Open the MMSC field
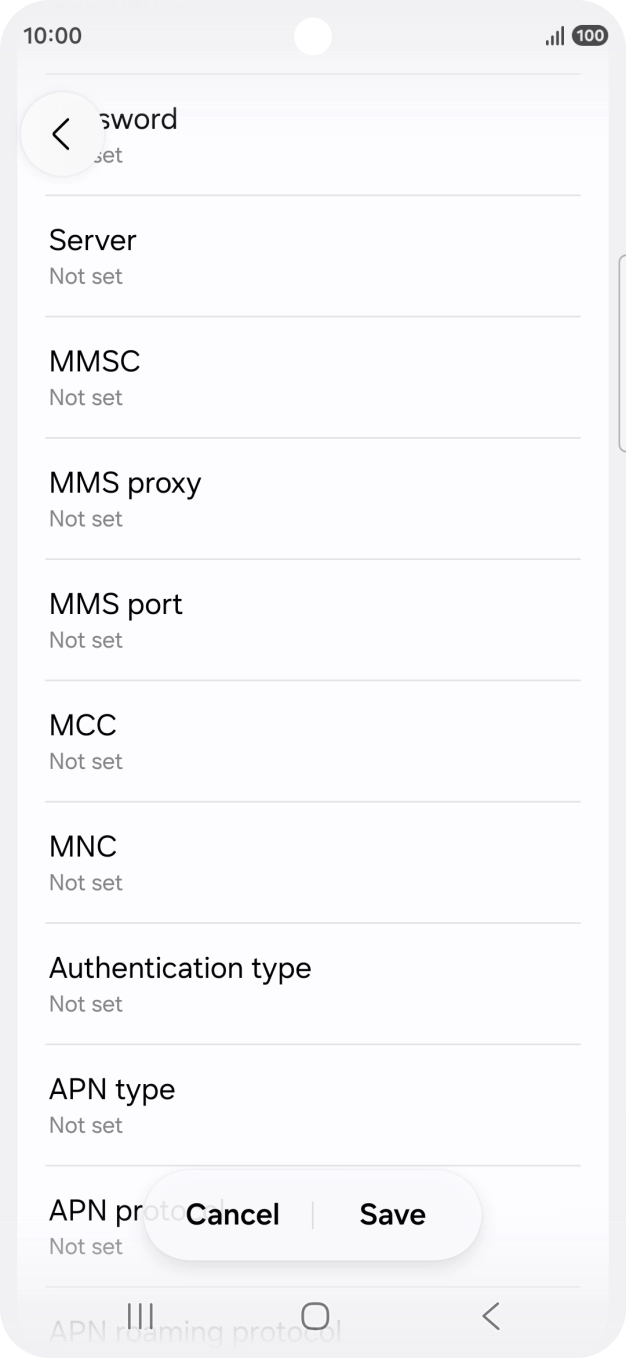Viewport: 626px width, 1358px height. pos(95,377)
